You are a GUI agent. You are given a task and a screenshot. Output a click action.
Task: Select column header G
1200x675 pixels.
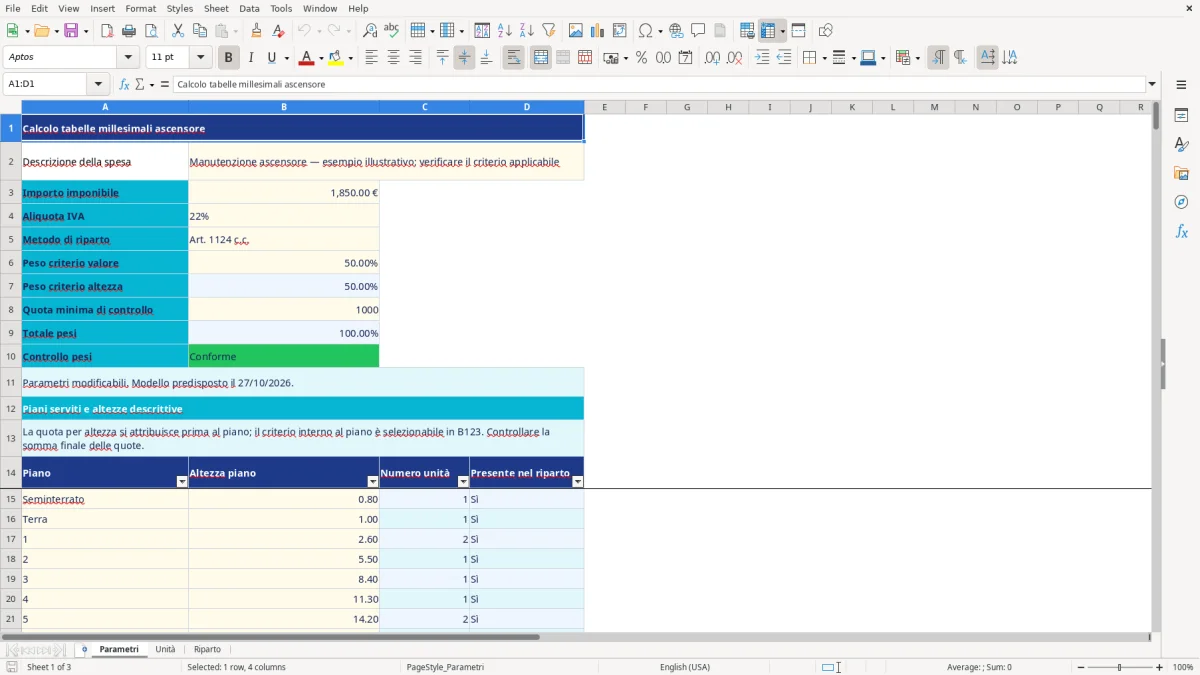pyautogui.click(x=687, y=107)
